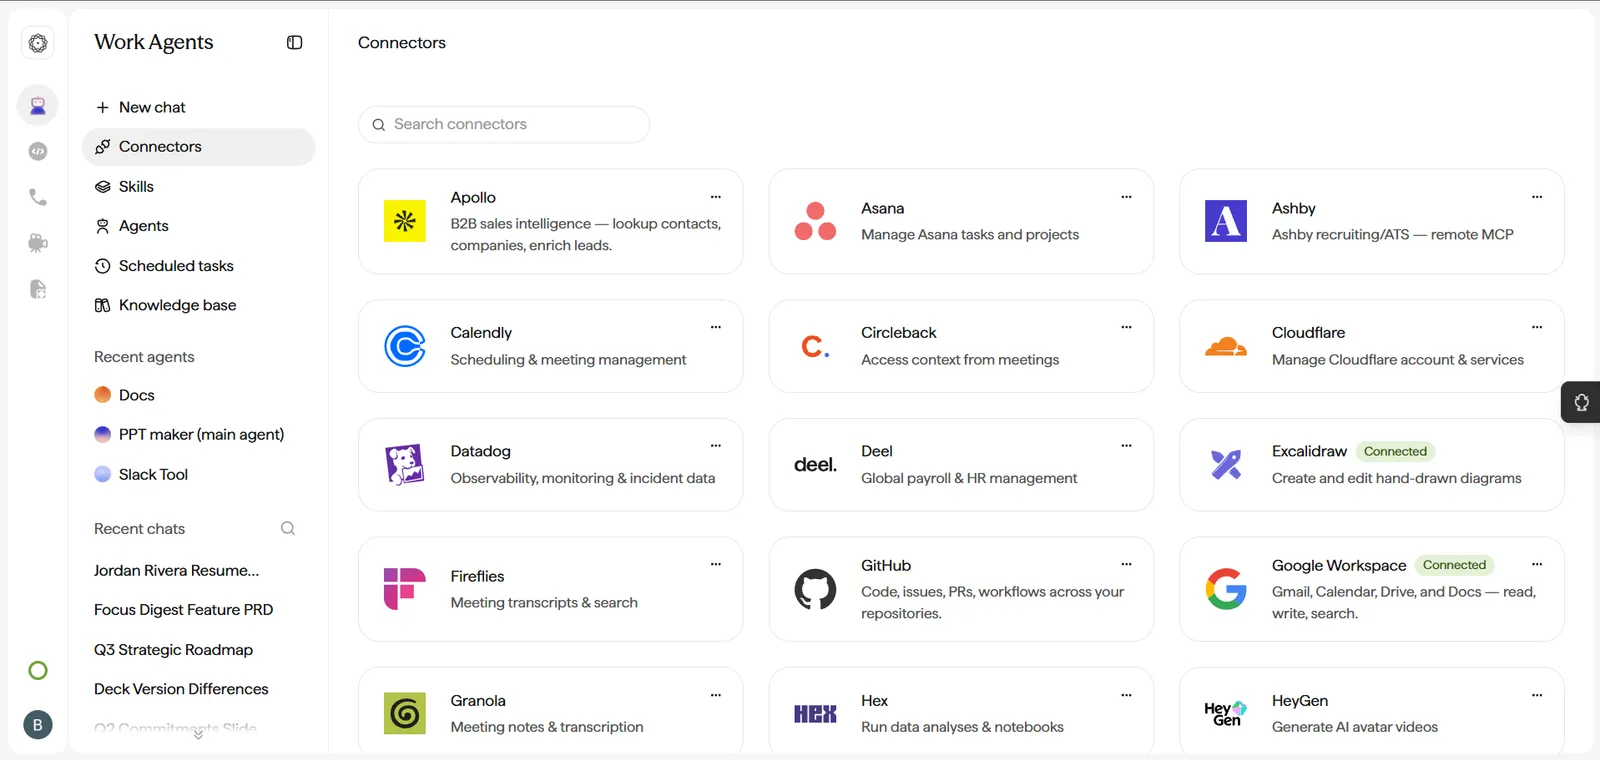Open HeyGen card more options menu
This screenshot has width=1600, height=760.
point(1537,695)
